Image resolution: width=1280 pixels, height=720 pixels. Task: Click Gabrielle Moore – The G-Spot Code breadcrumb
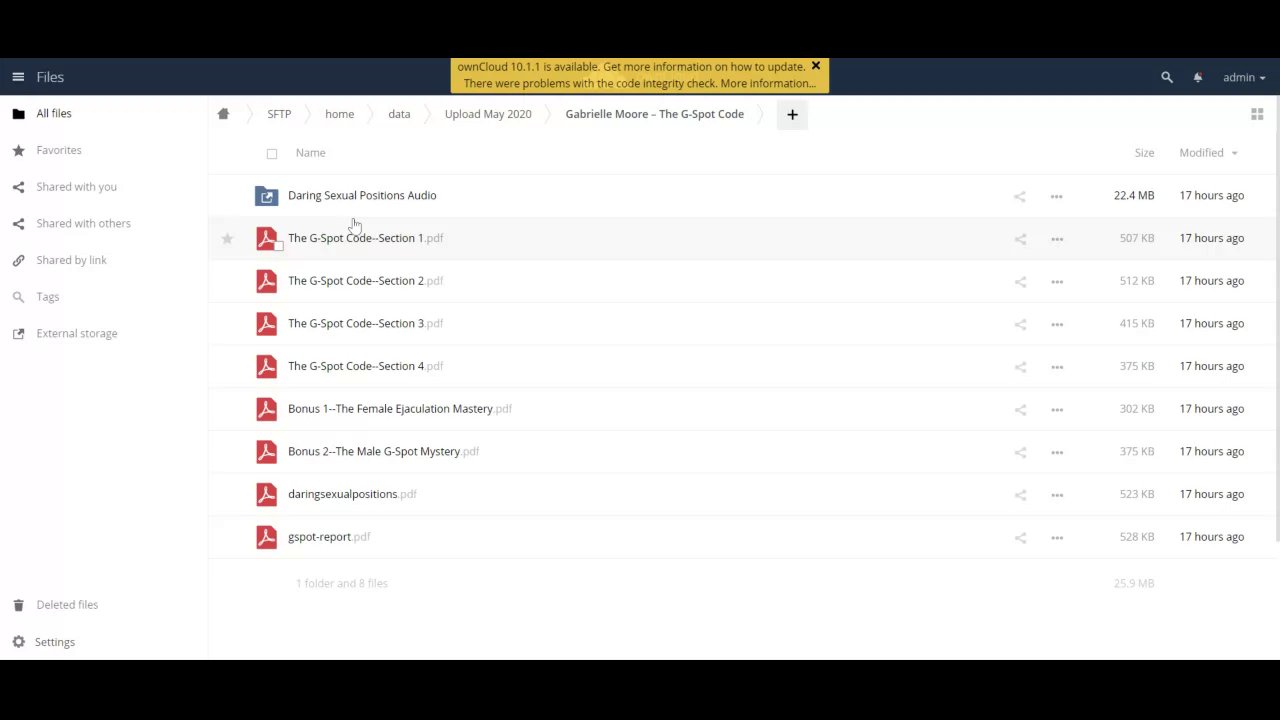(x=654, y=114)
